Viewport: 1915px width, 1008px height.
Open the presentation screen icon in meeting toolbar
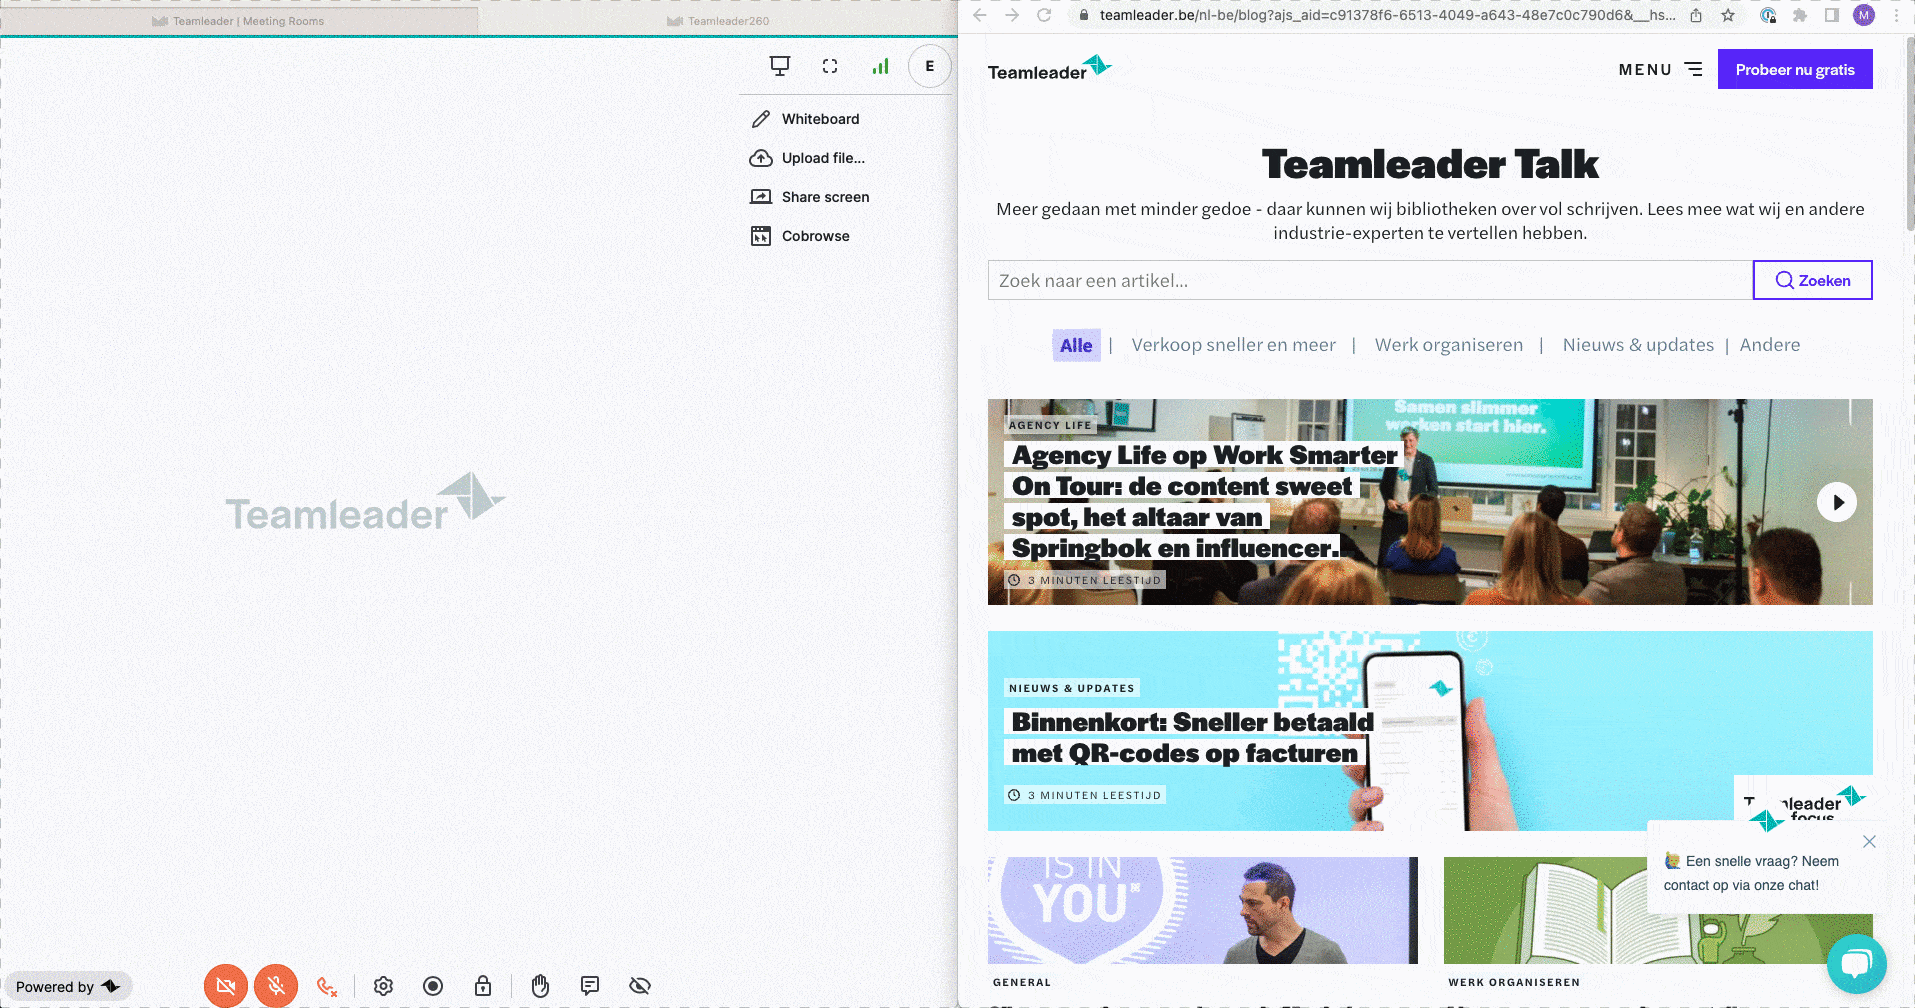click(x=780, y=66)
